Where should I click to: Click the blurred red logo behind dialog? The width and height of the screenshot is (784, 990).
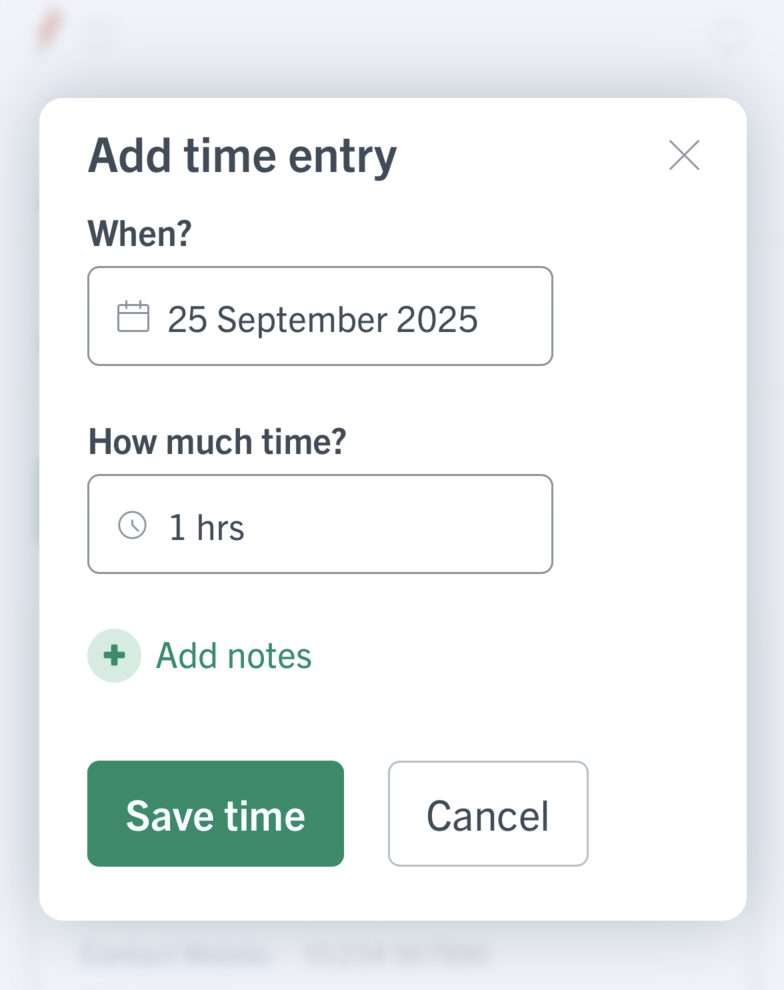click(49, 28)
